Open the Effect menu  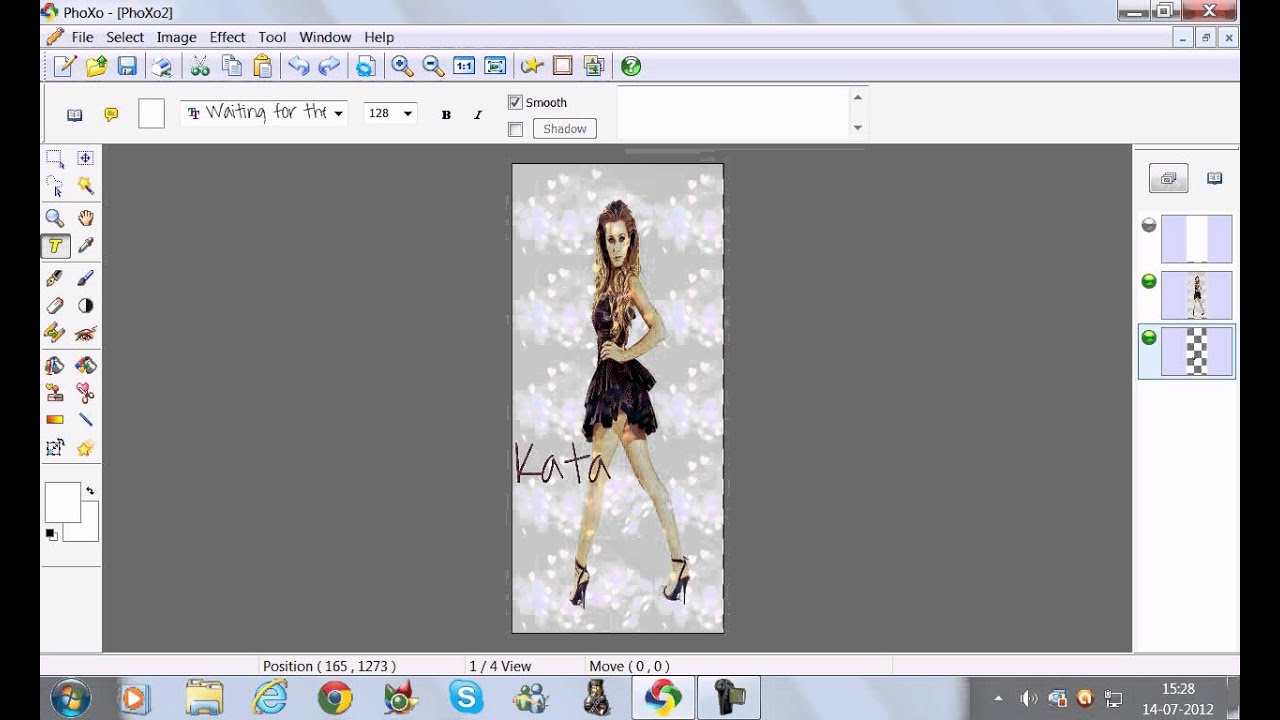pos(227,37)
